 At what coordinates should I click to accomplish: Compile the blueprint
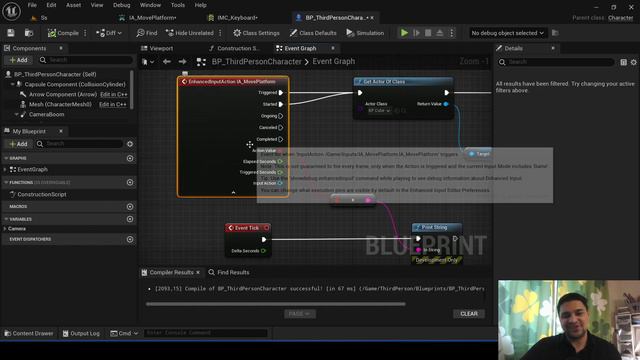click(x=63, y=33)
